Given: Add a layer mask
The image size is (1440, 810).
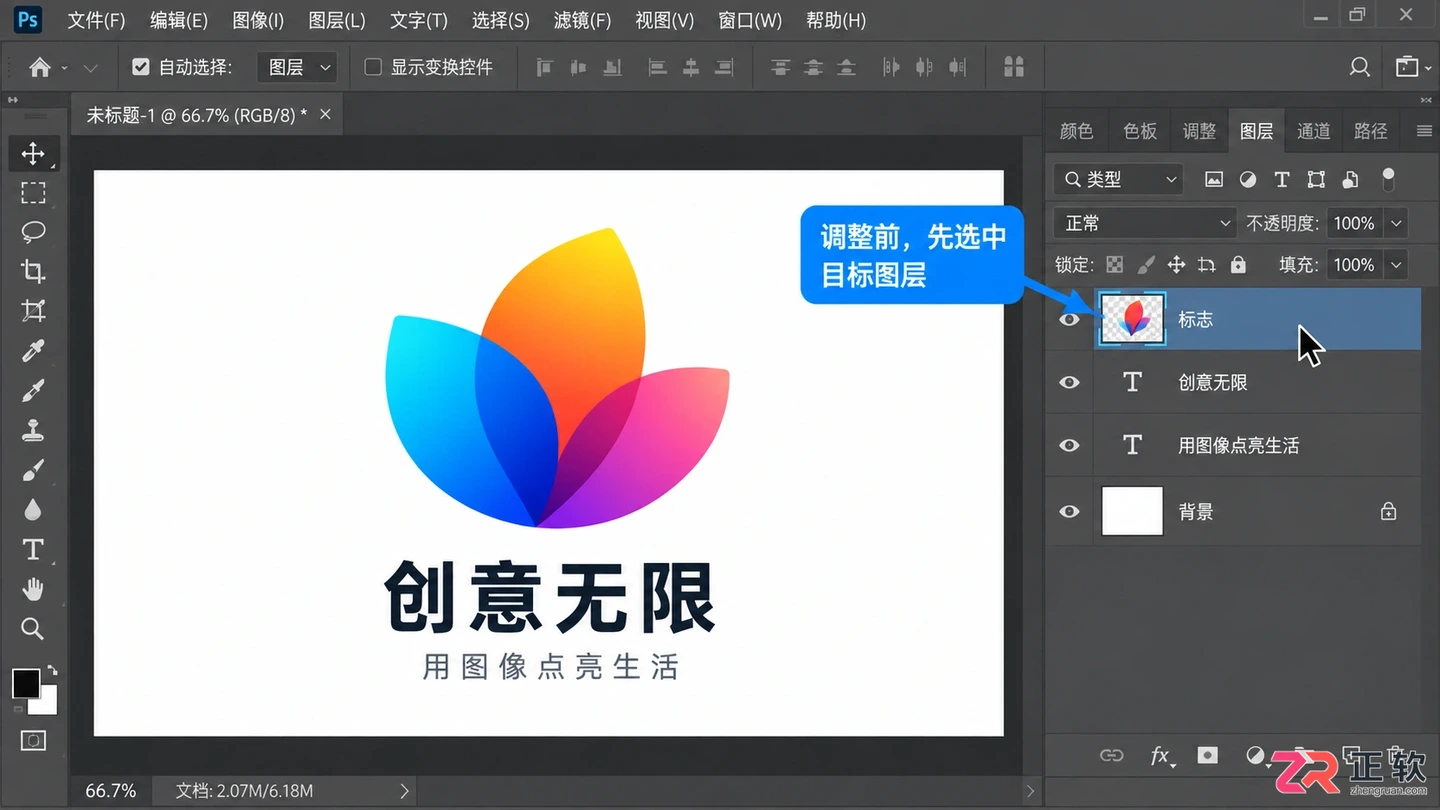Looking at the screenshot, I should (1208, 756).
